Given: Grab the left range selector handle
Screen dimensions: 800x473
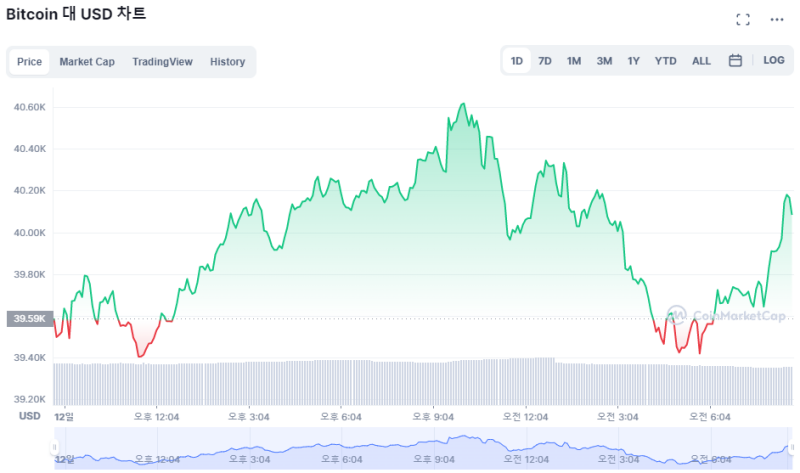Looking at the screenshot, I should [54, 447].
